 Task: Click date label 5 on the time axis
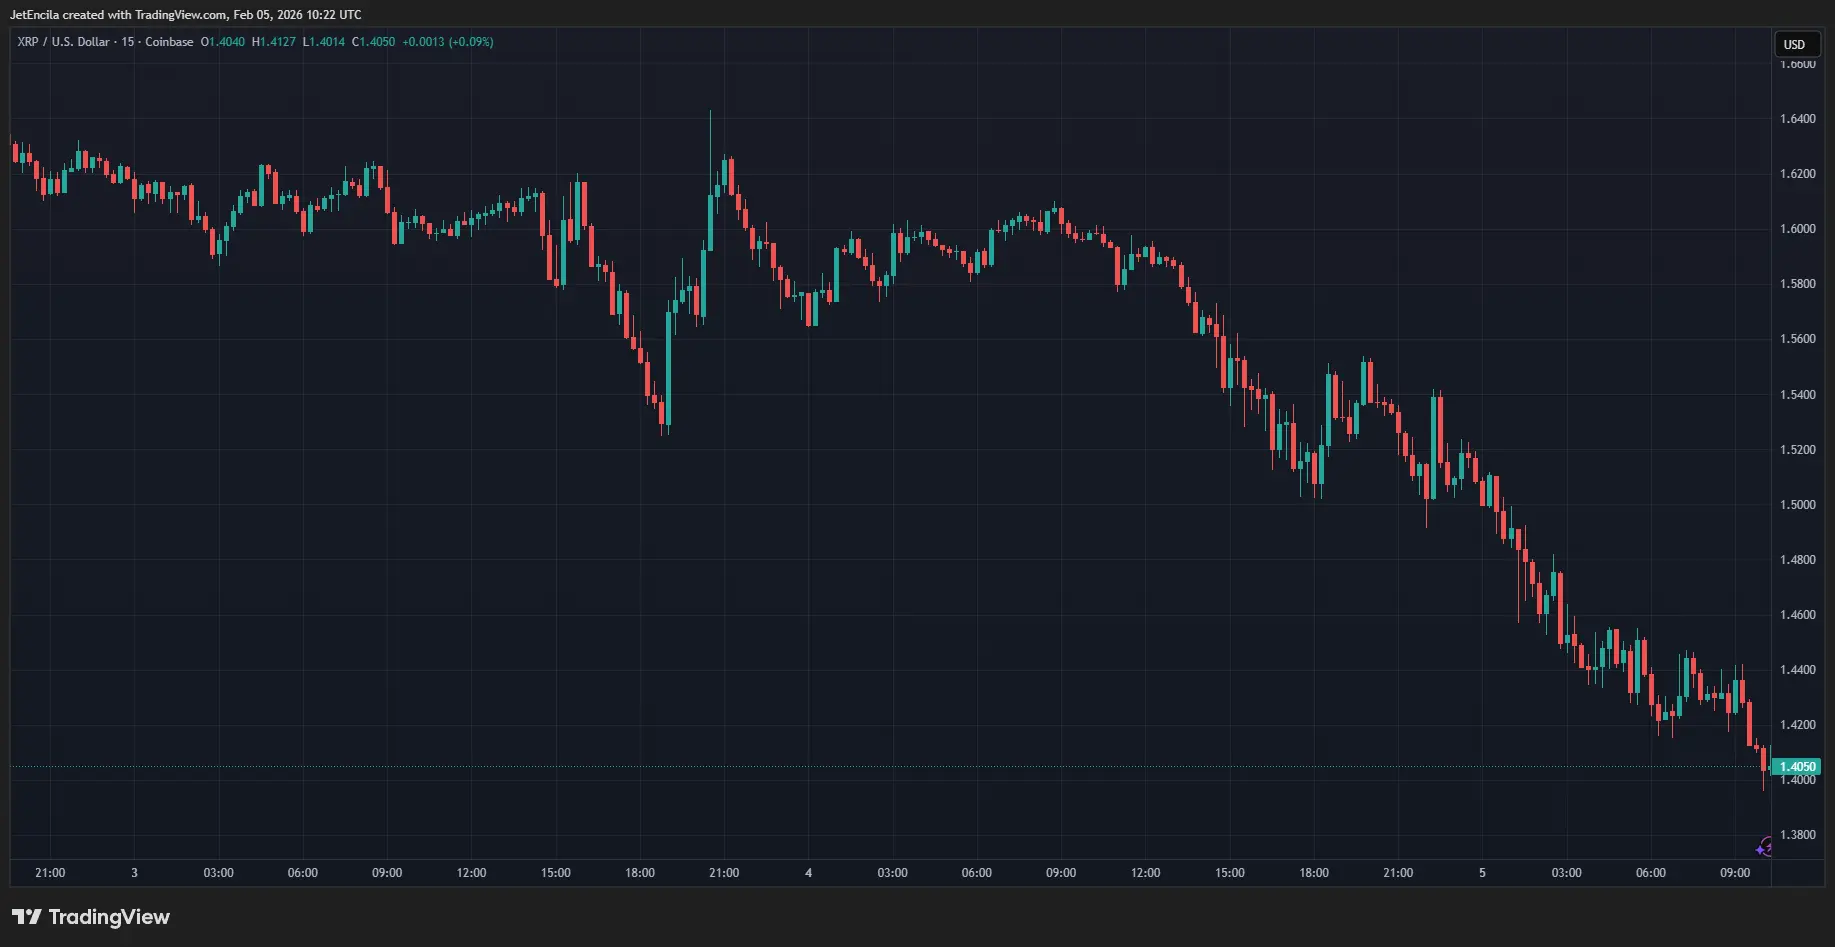point(1482,873)
